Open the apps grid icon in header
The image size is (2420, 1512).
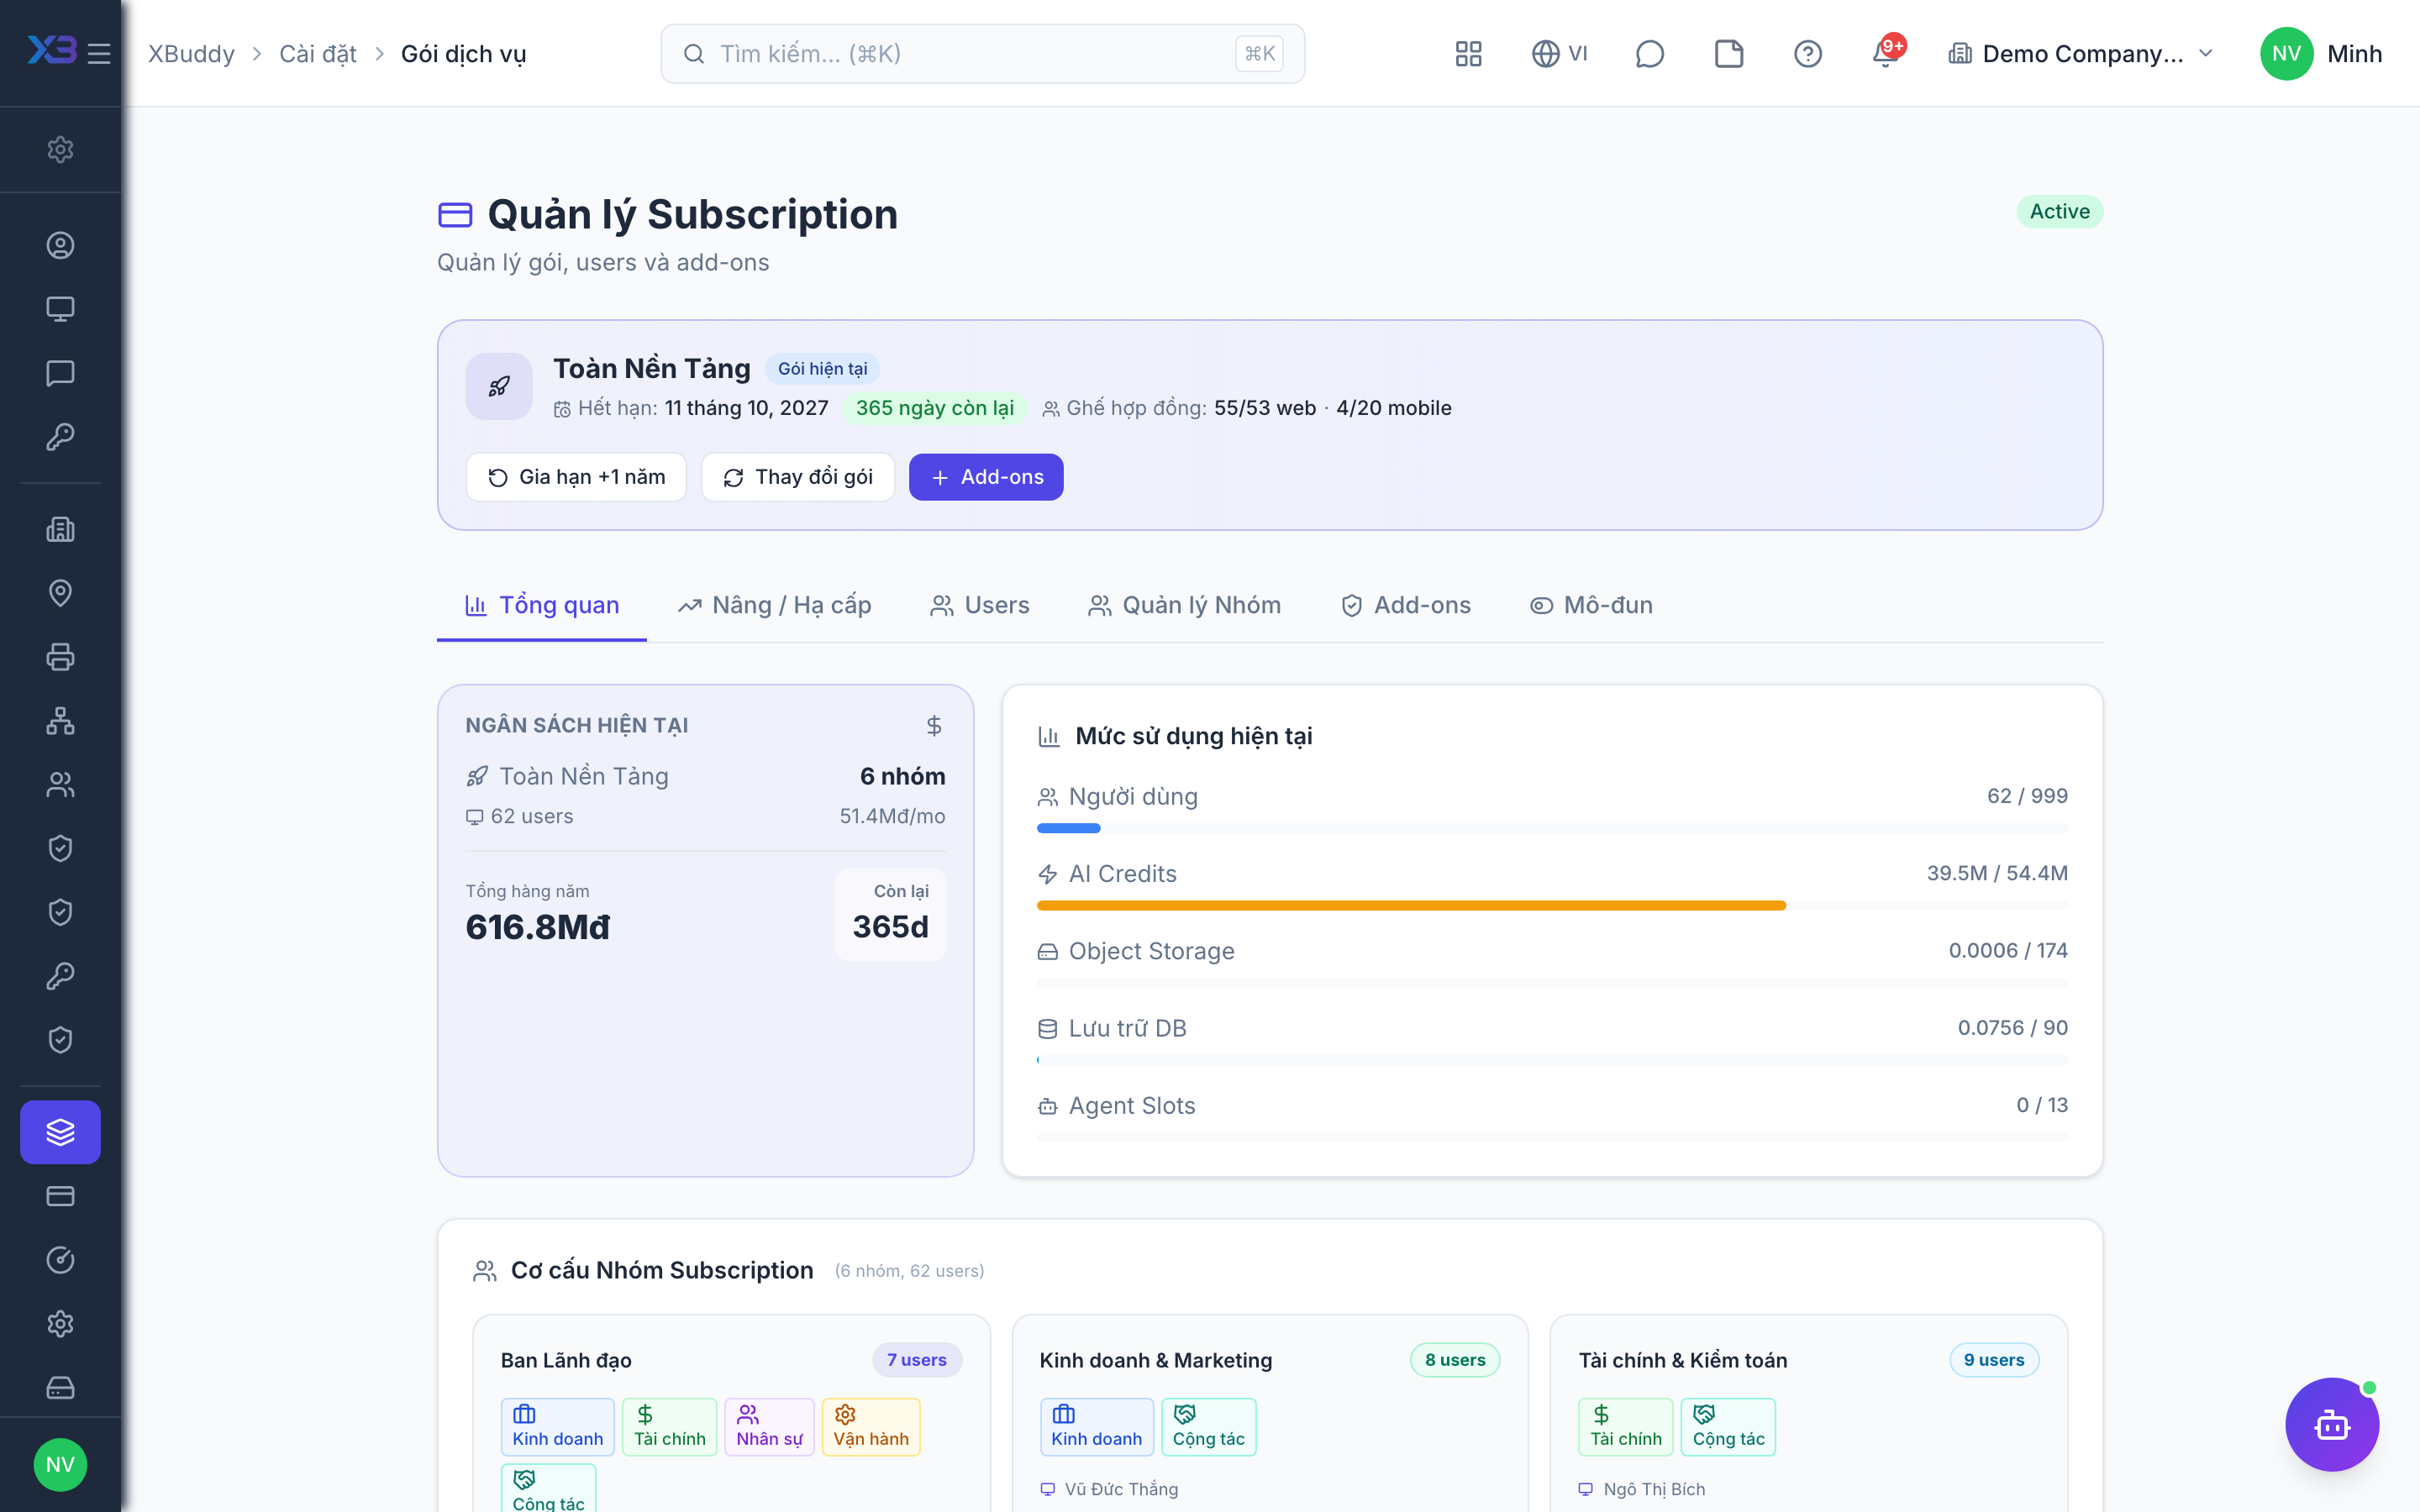tap(1468, 53)
